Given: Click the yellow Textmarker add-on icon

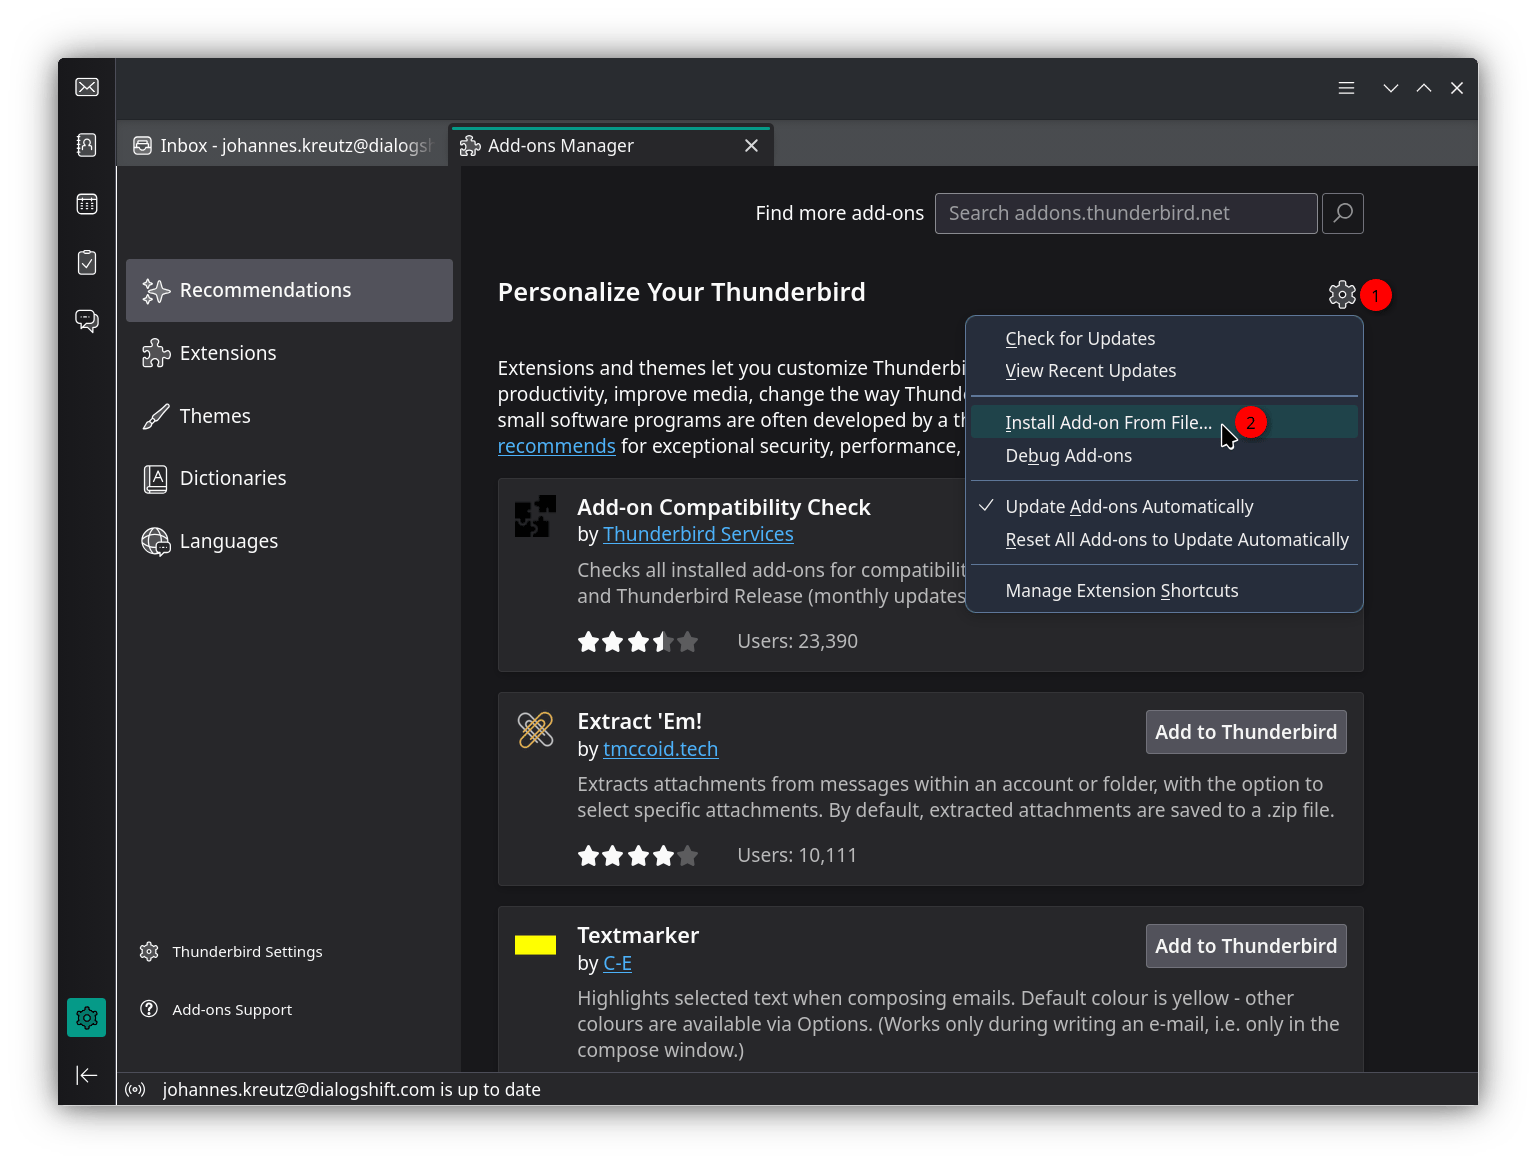Looking at the screenshot, I should coord(535,945).
